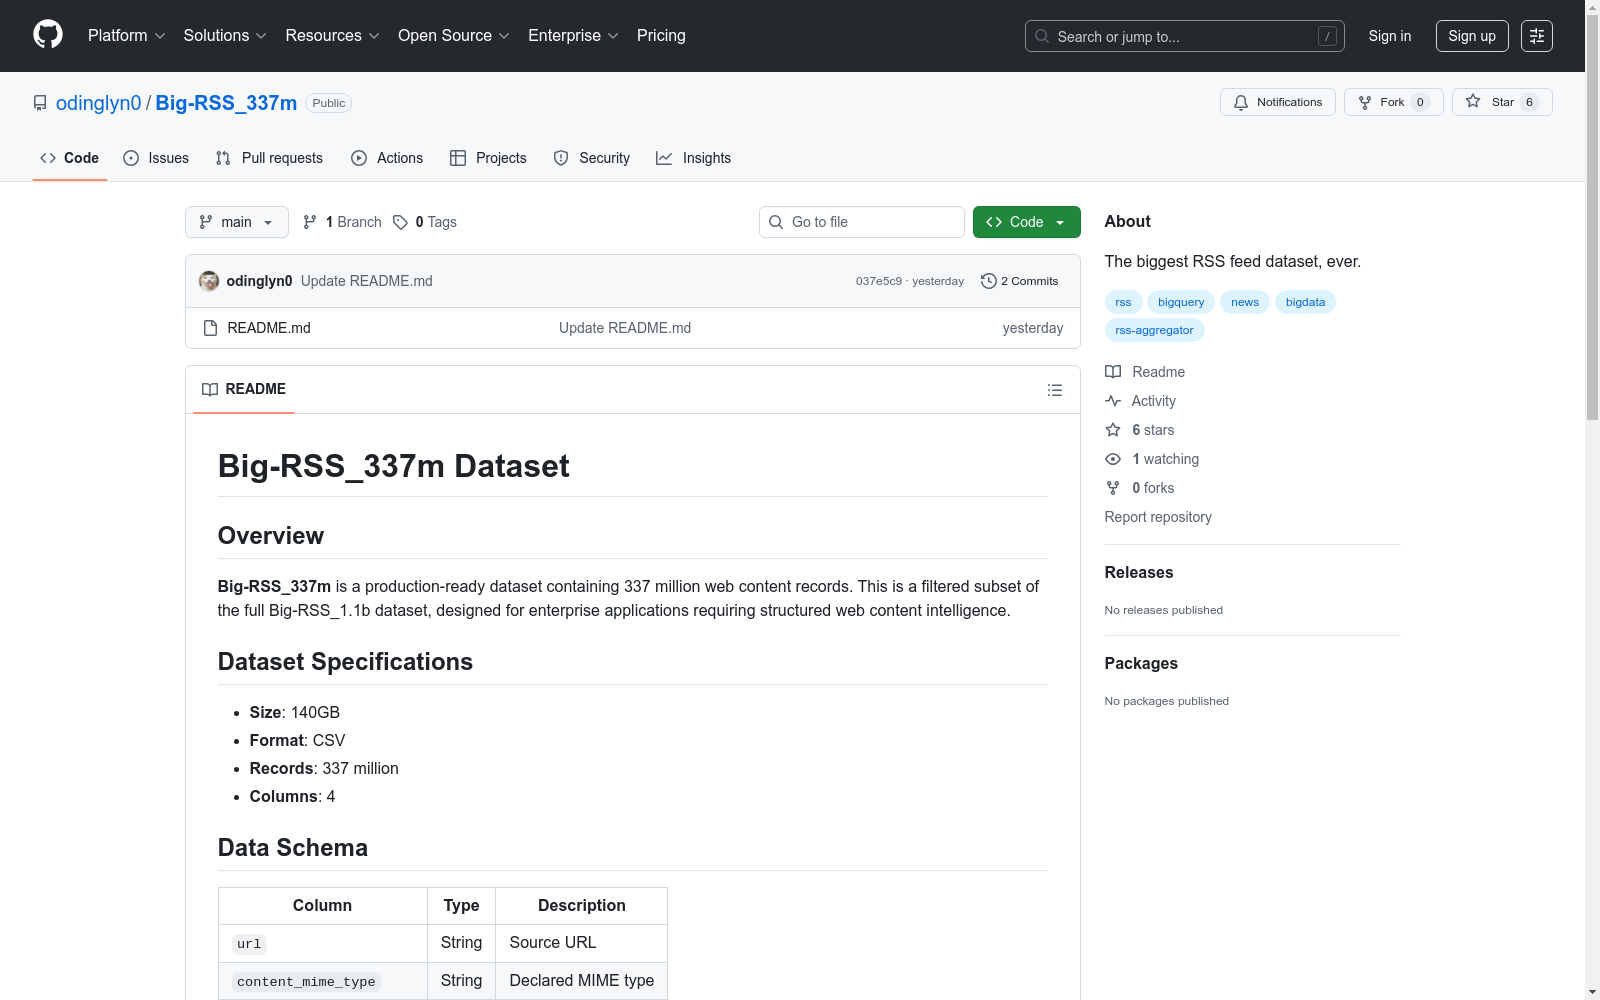Click the Sign up button
The width and height of the screenshot is (1600, 1000).
1472,36
